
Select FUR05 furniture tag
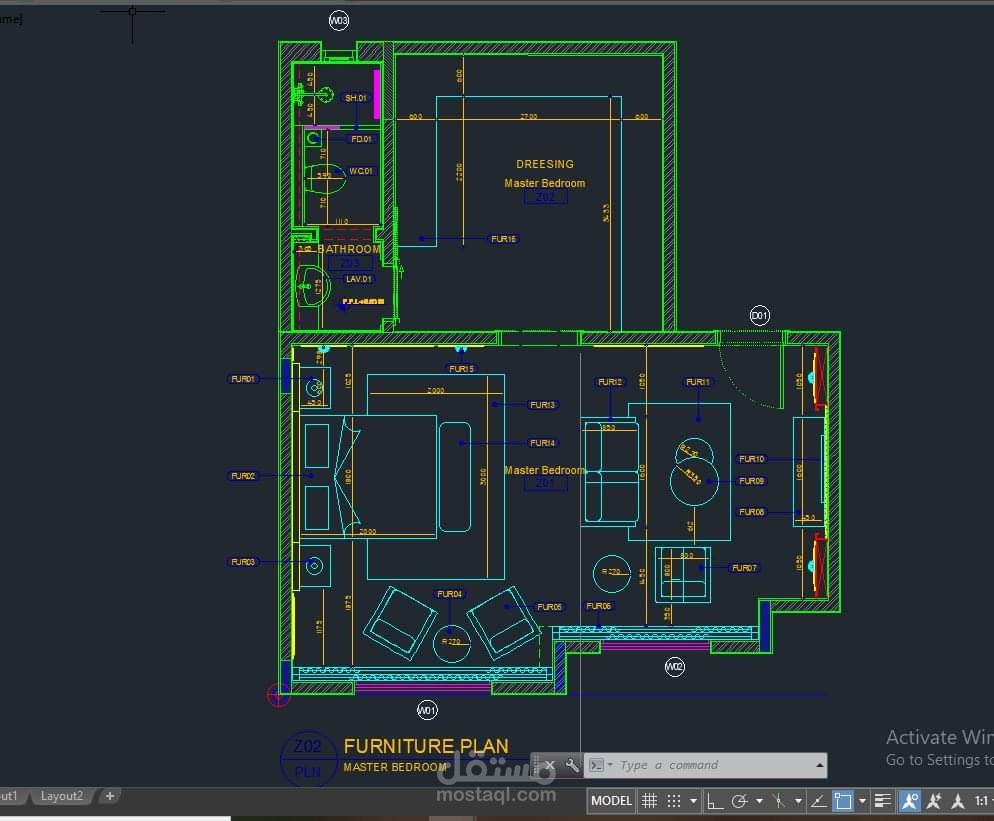[549, 607]
